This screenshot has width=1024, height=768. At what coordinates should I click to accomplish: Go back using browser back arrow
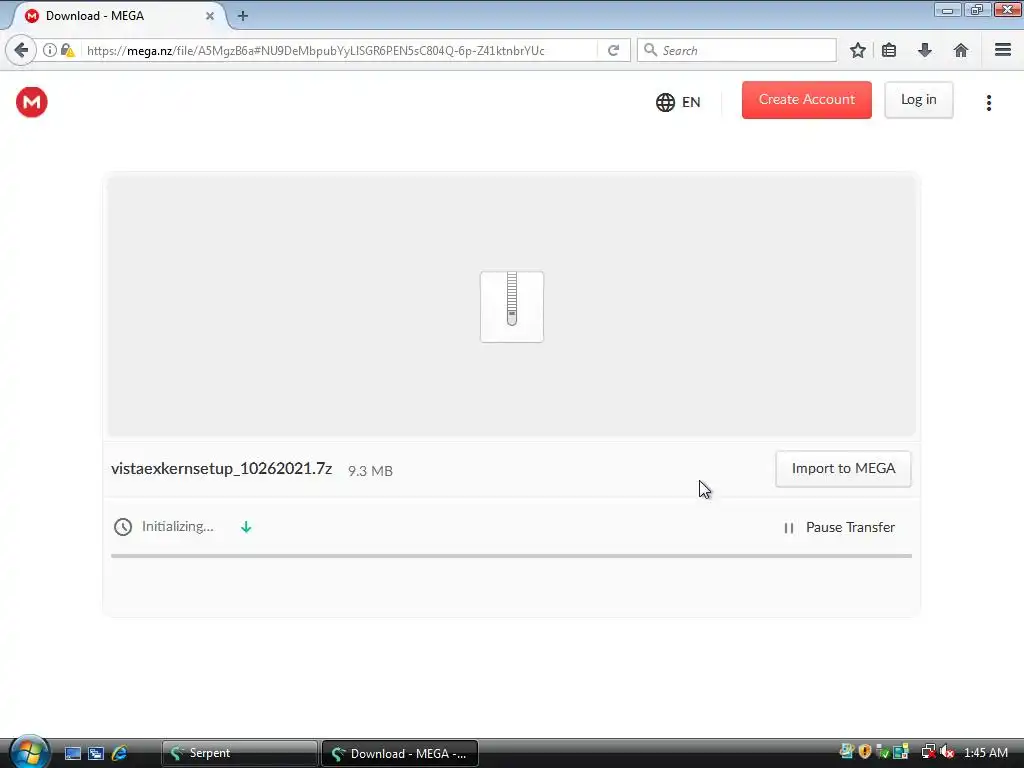pos(21,50)
